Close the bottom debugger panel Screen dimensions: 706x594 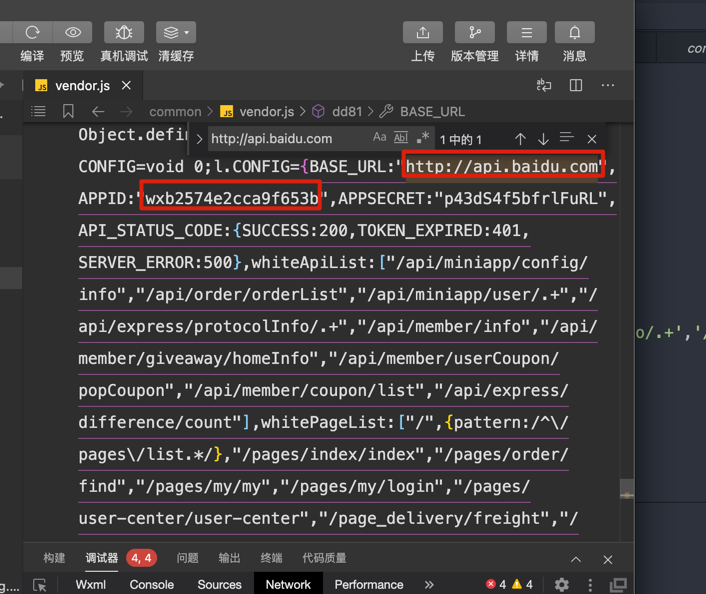tap(608, 560)
